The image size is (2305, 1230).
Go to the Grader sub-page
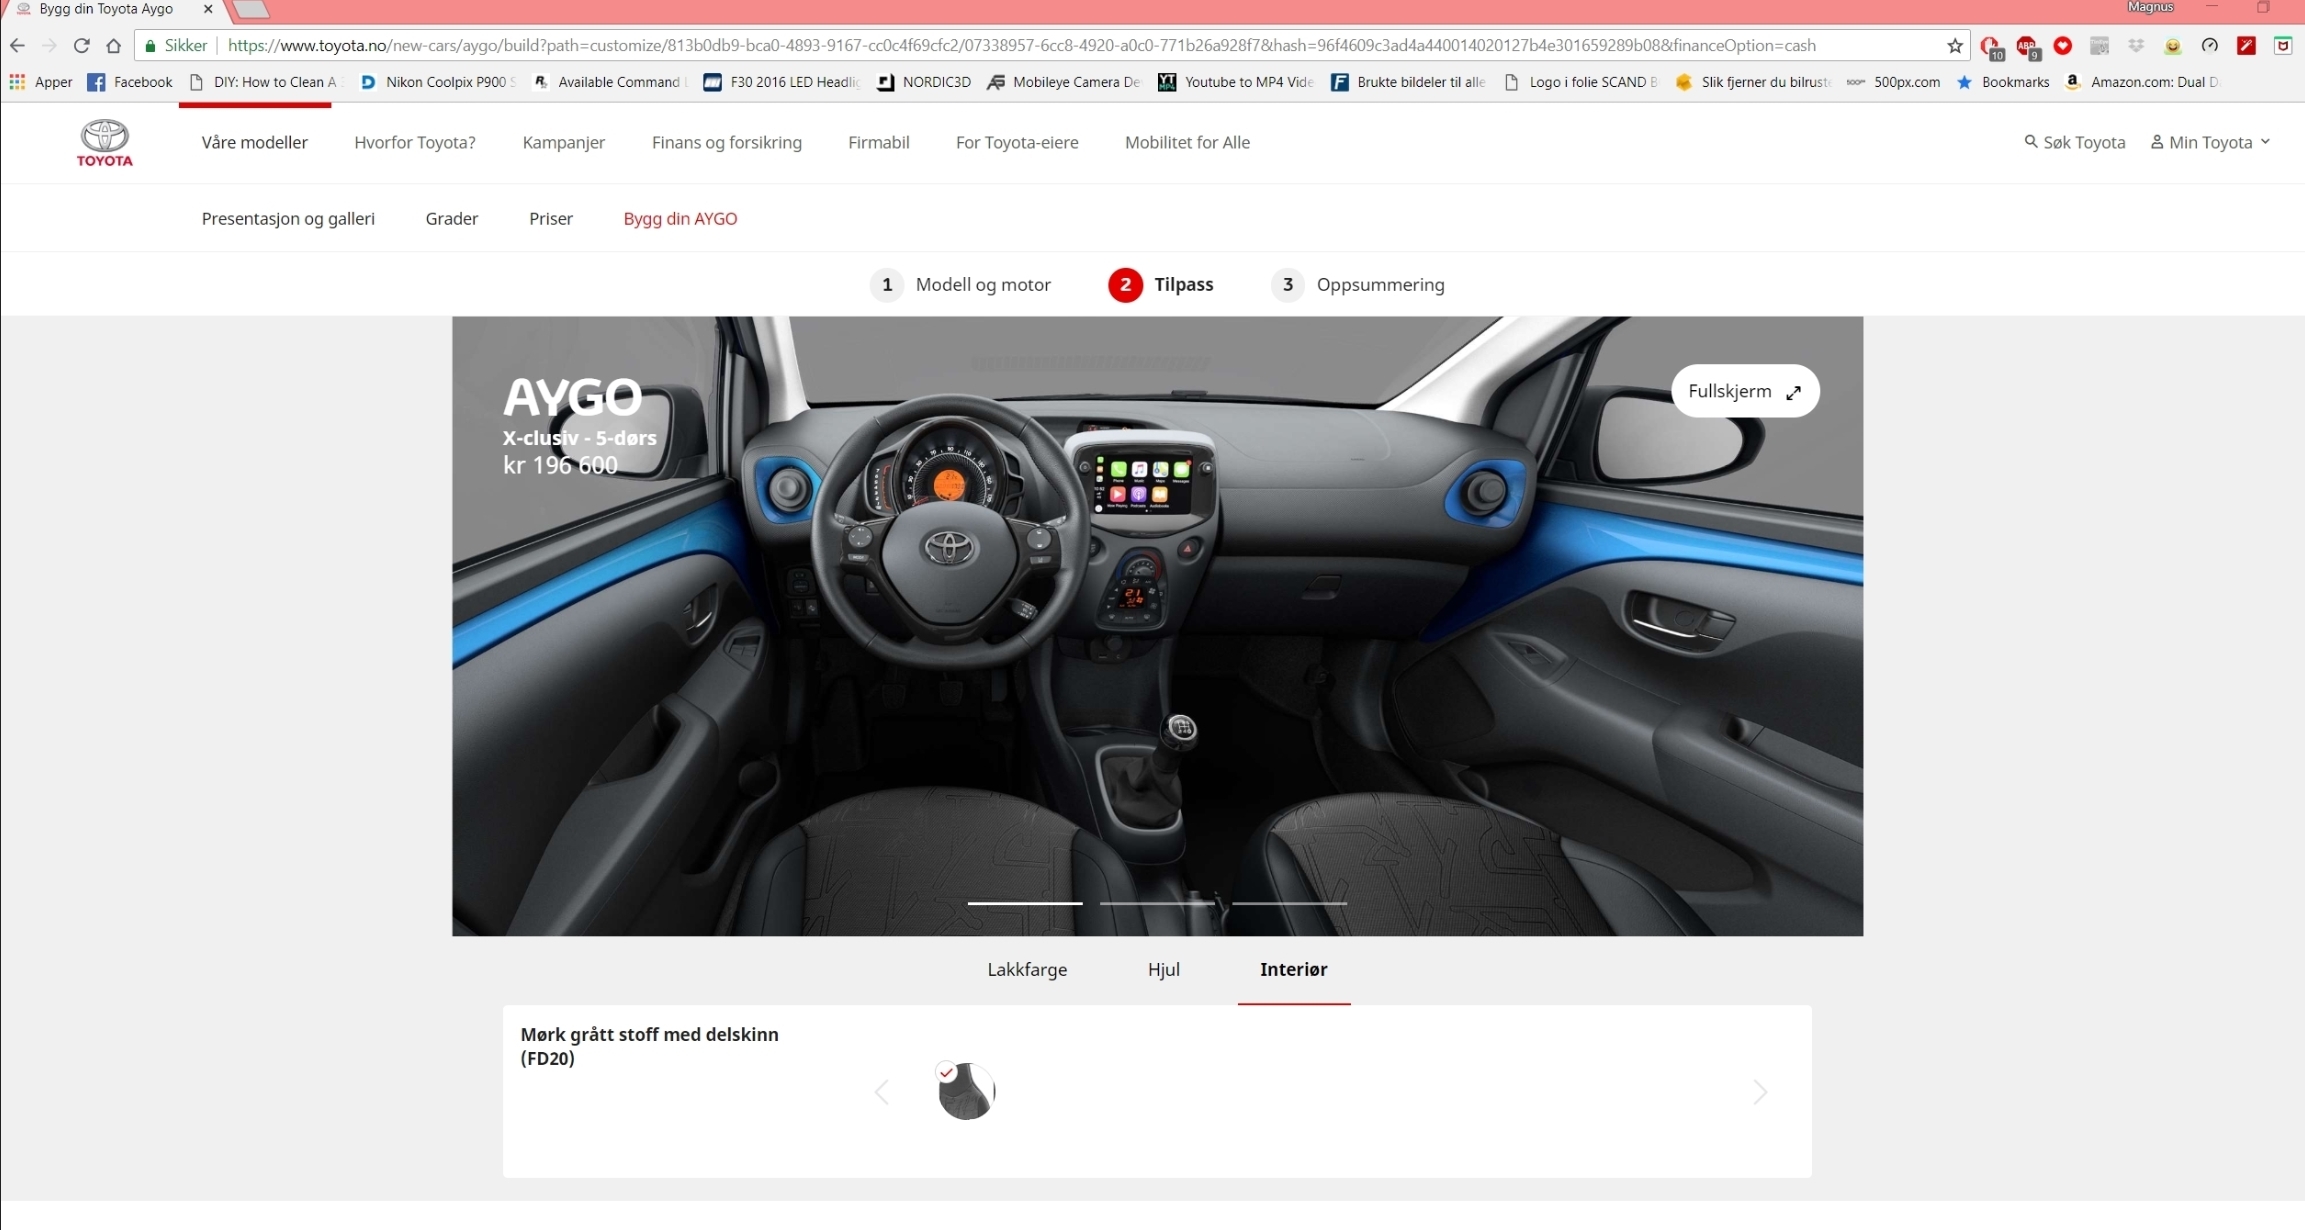click(x=452, y=219)
